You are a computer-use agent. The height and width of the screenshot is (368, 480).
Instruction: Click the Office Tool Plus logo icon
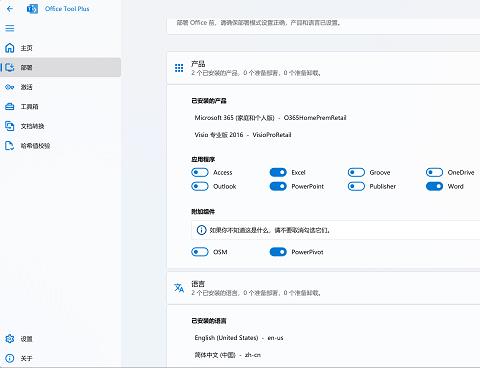pos(32,9)
